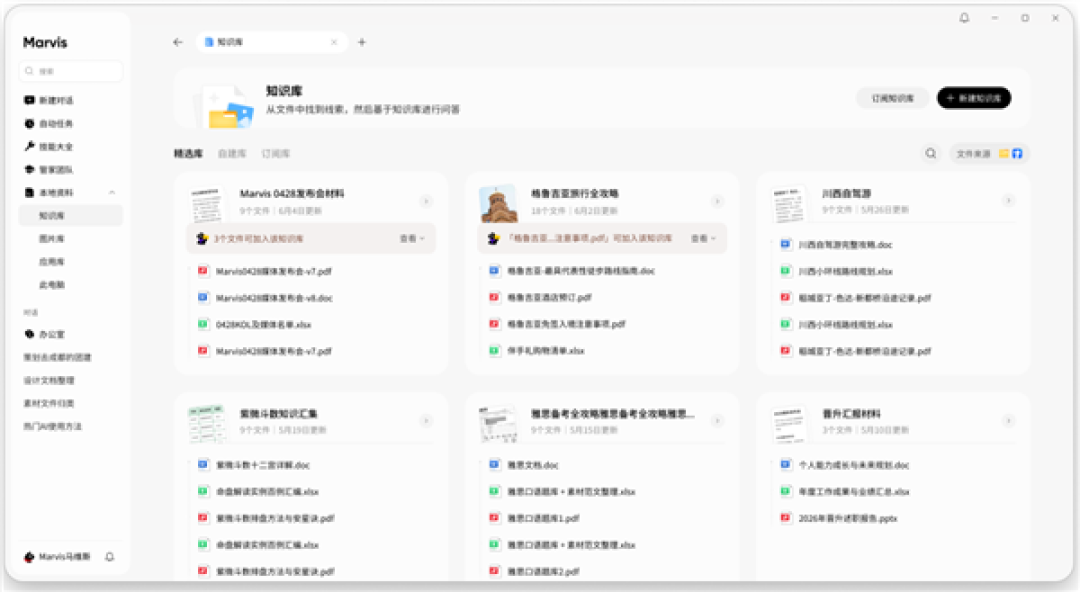Click the pdf icon of 雅思口语题库1.pdf

494,518
